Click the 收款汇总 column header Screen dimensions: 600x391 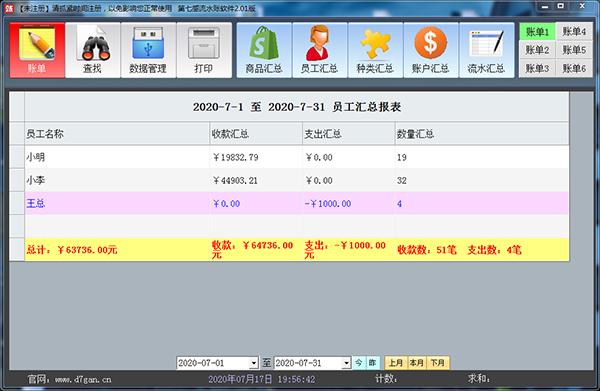(256, 134)
